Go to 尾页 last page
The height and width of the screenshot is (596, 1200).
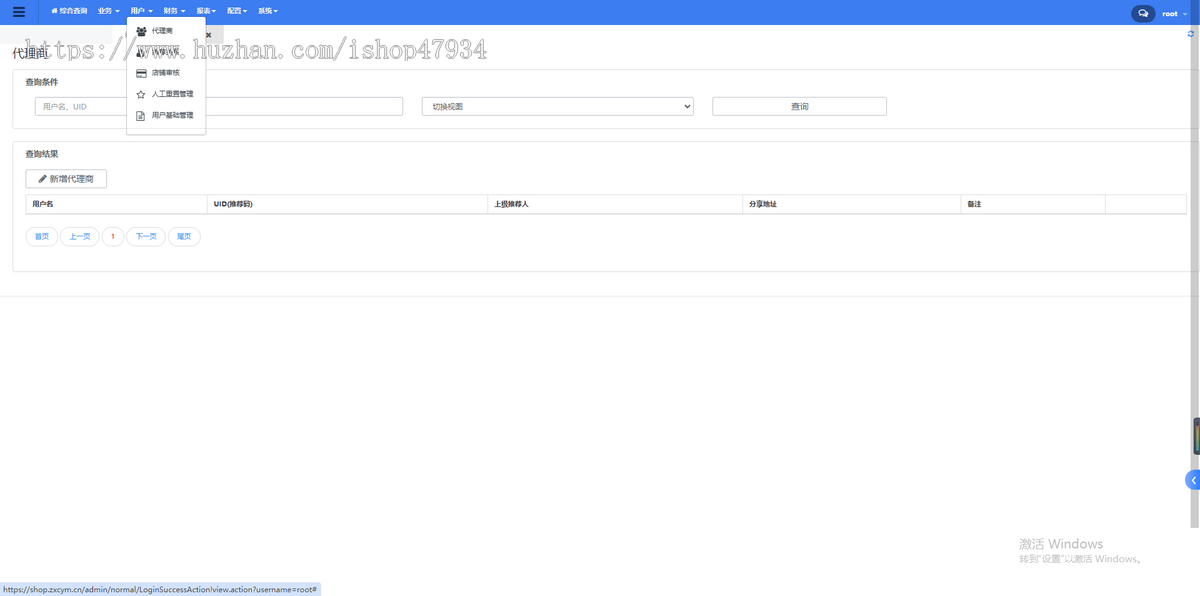(184, 237)
